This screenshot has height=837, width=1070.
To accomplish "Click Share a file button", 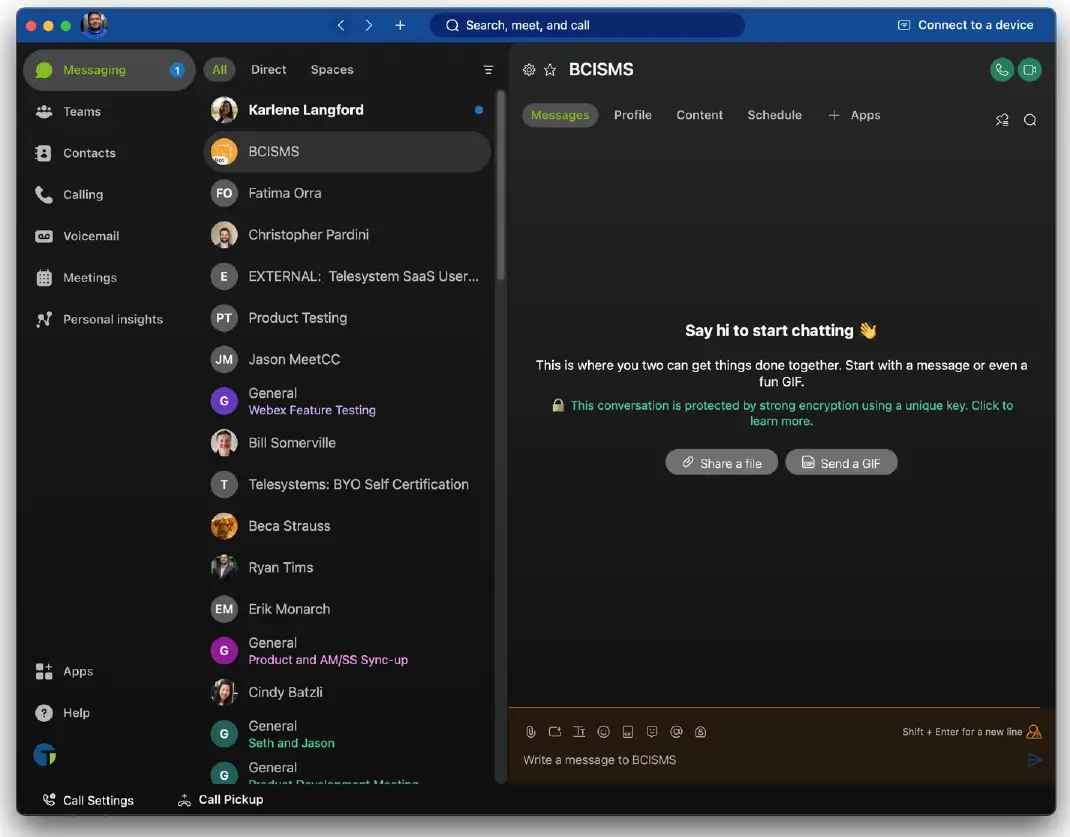I will point(721,462).
